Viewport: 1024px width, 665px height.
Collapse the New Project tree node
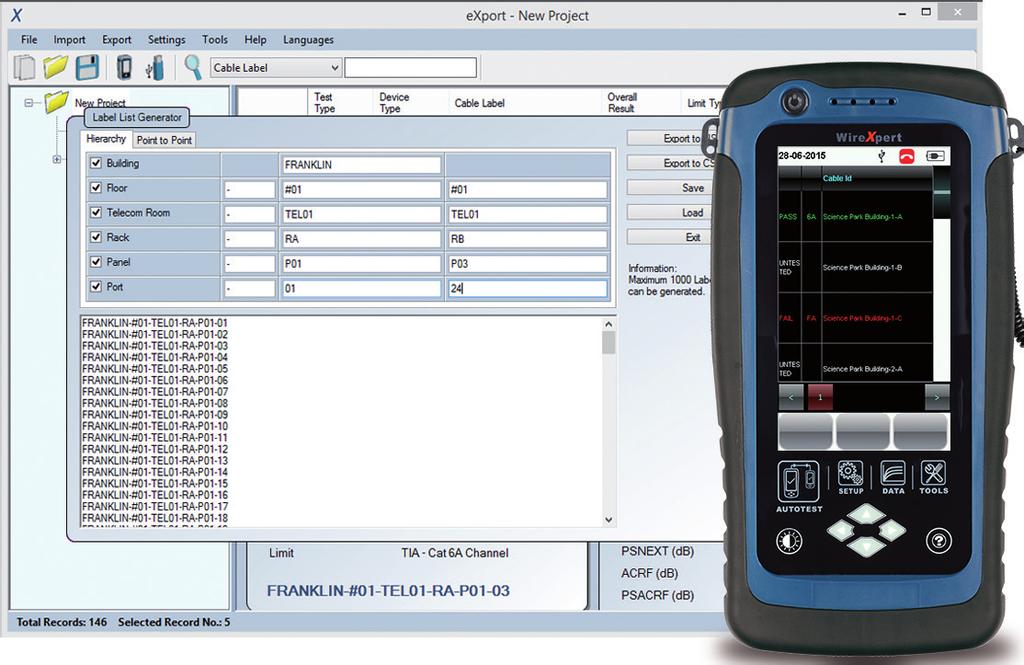28,103
